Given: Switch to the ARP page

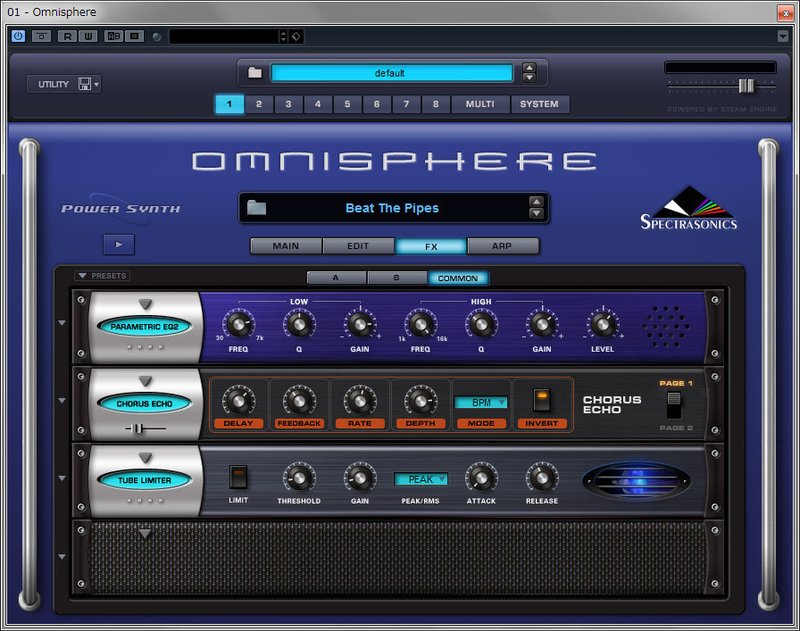Looking at the screenshot, I should tap(502, 246).
